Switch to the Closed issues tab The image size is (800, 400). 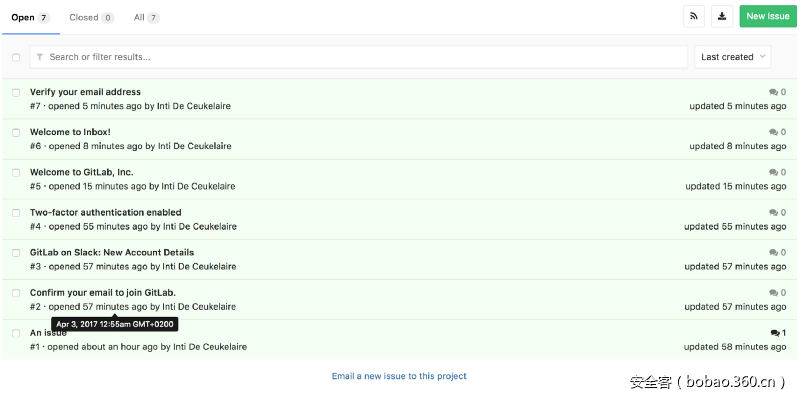point(92,17)
